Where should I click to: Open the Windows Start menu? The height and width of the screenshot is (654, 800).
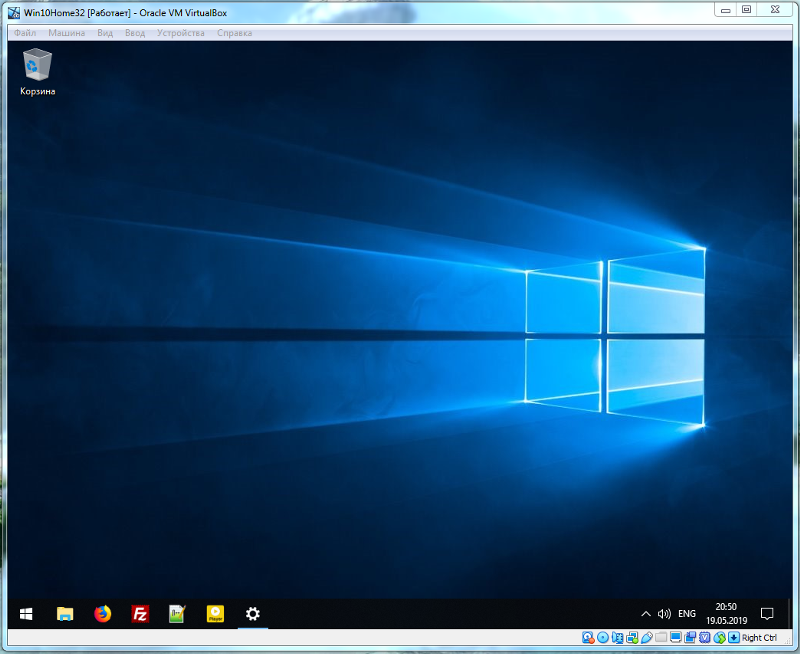tap(27, 614)
